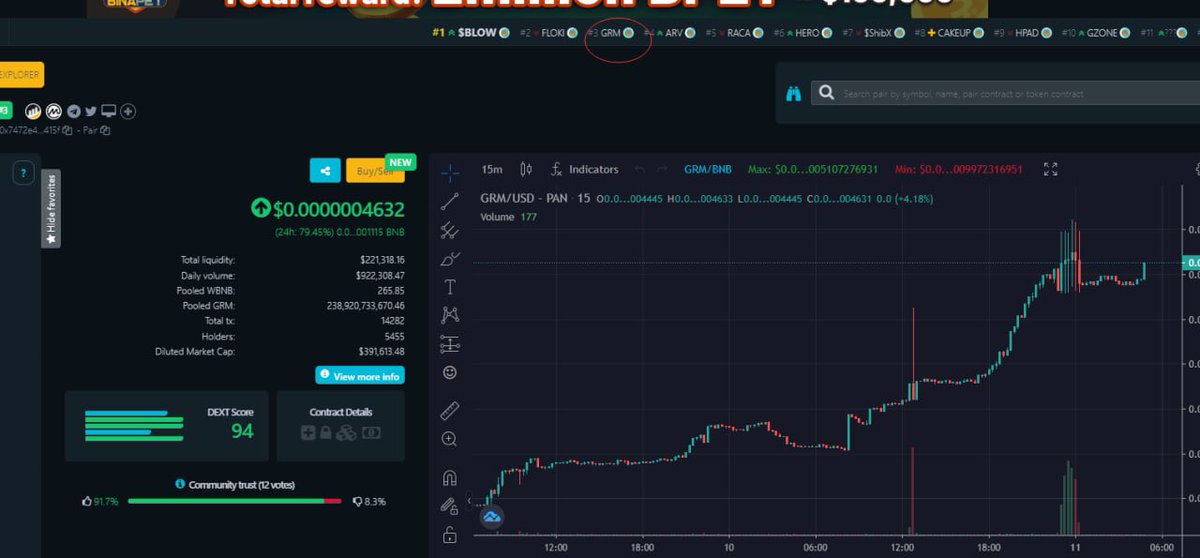Copy the token contract address
Image resolution: width=1200 pixels, height=558 pixels.
(x=68, y=130)
